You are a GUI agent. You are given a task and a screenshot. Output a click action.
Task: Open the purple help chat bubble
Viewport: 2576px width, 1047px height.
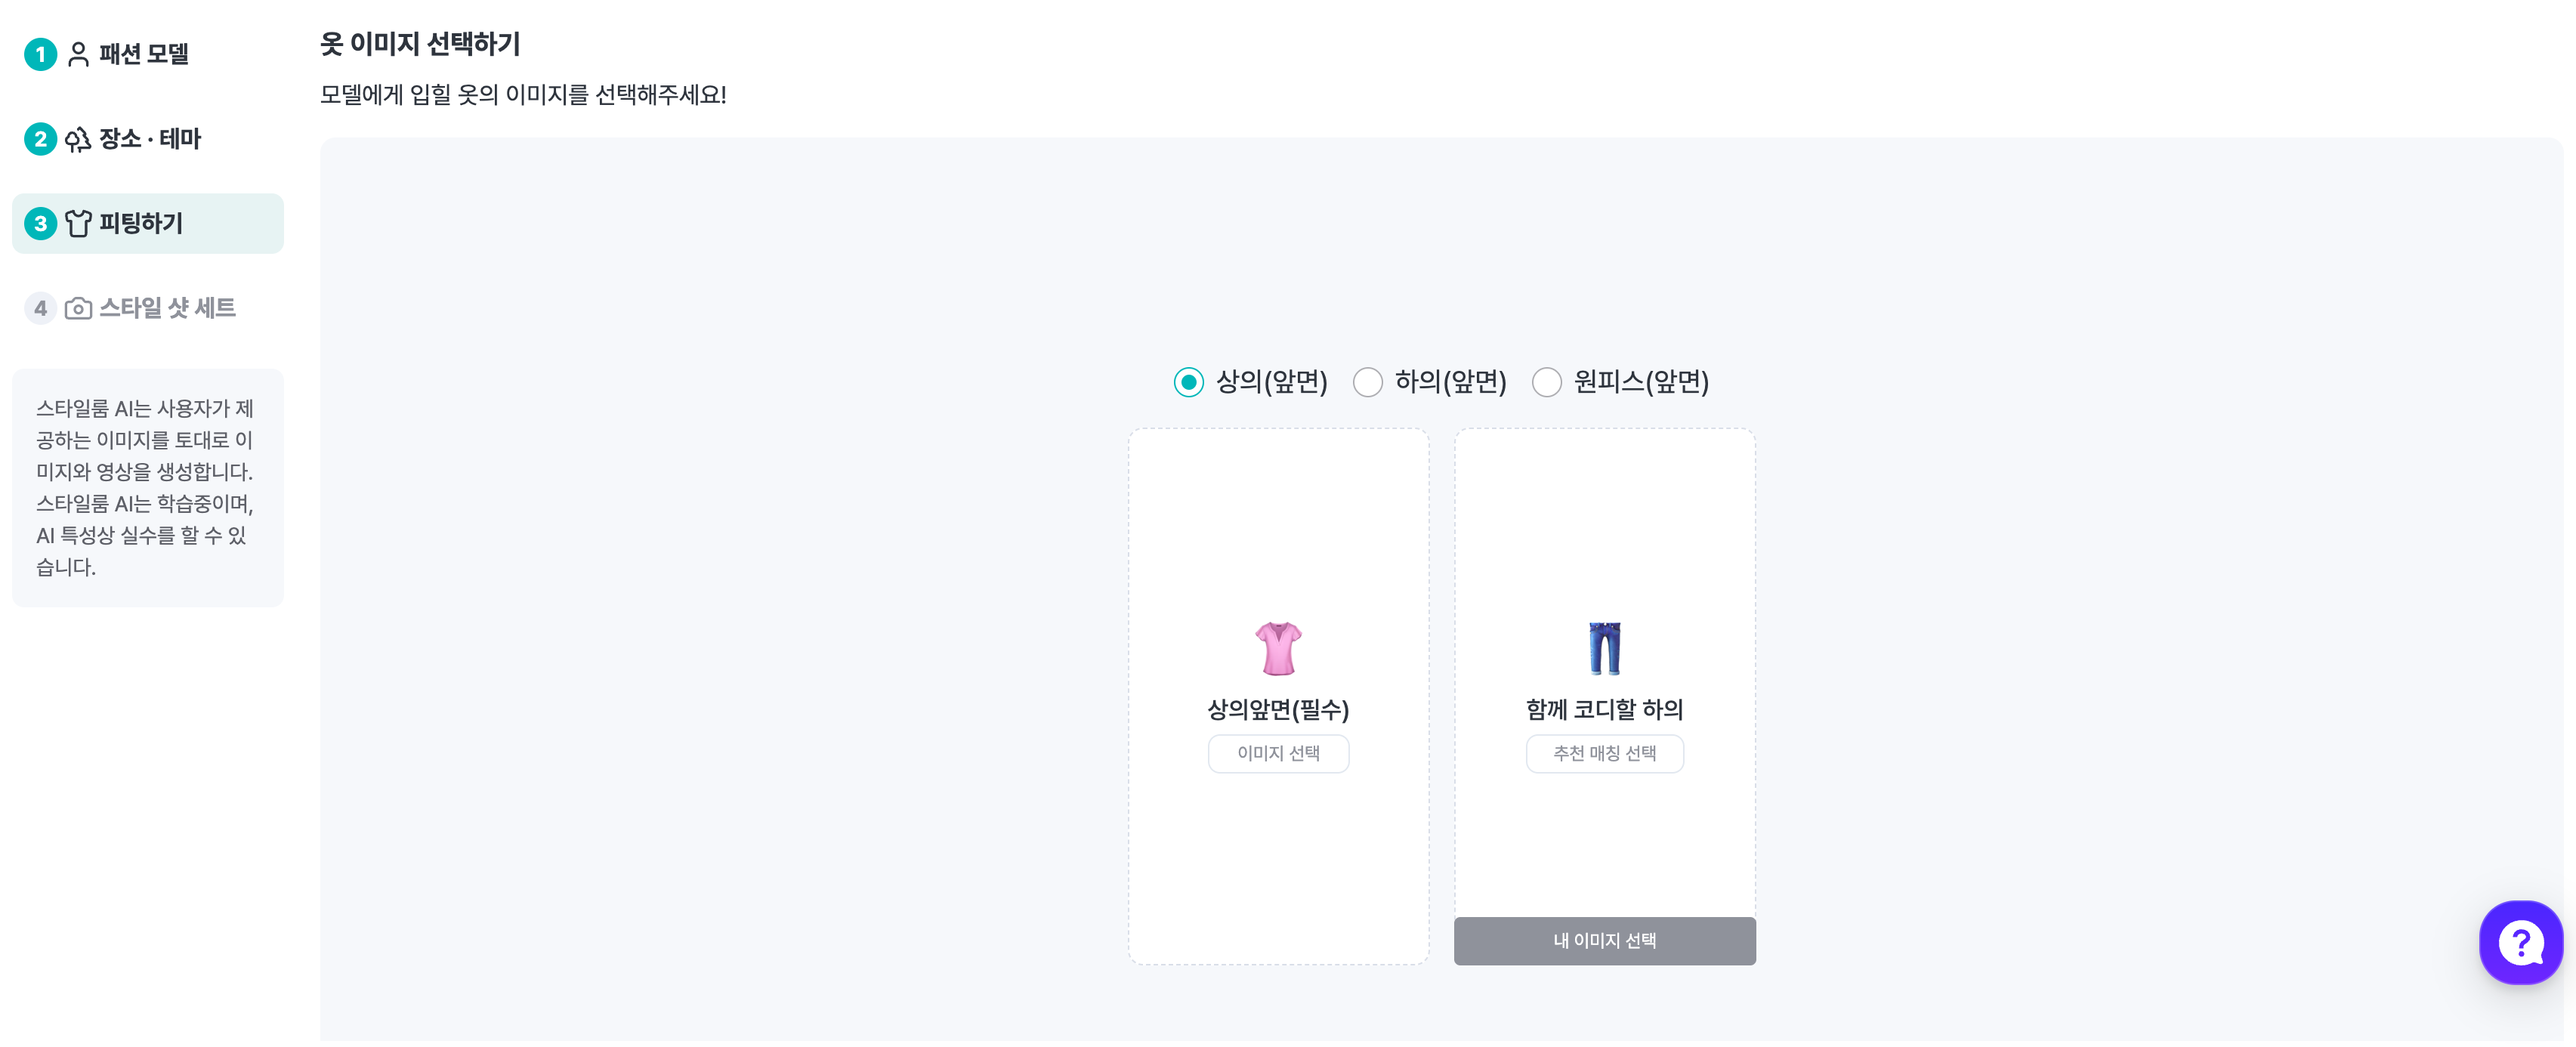tap(2520, 942)
